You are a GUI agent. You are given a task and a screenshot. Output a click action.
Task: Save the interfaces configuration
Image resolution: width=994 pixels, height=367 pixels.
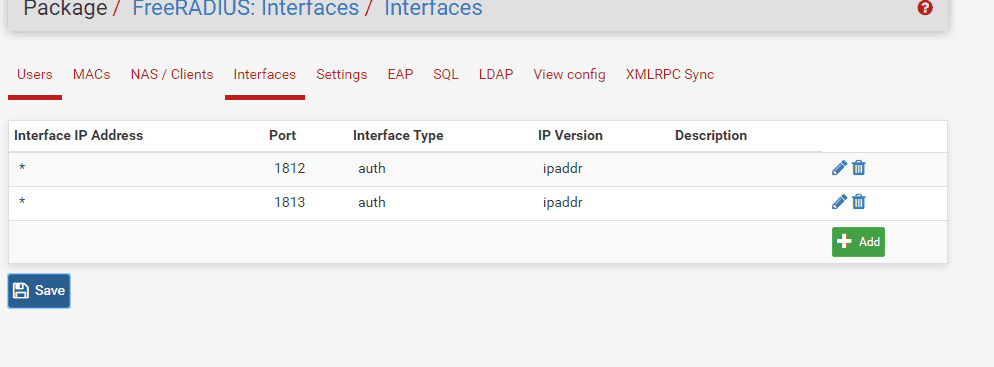(39, 291)
